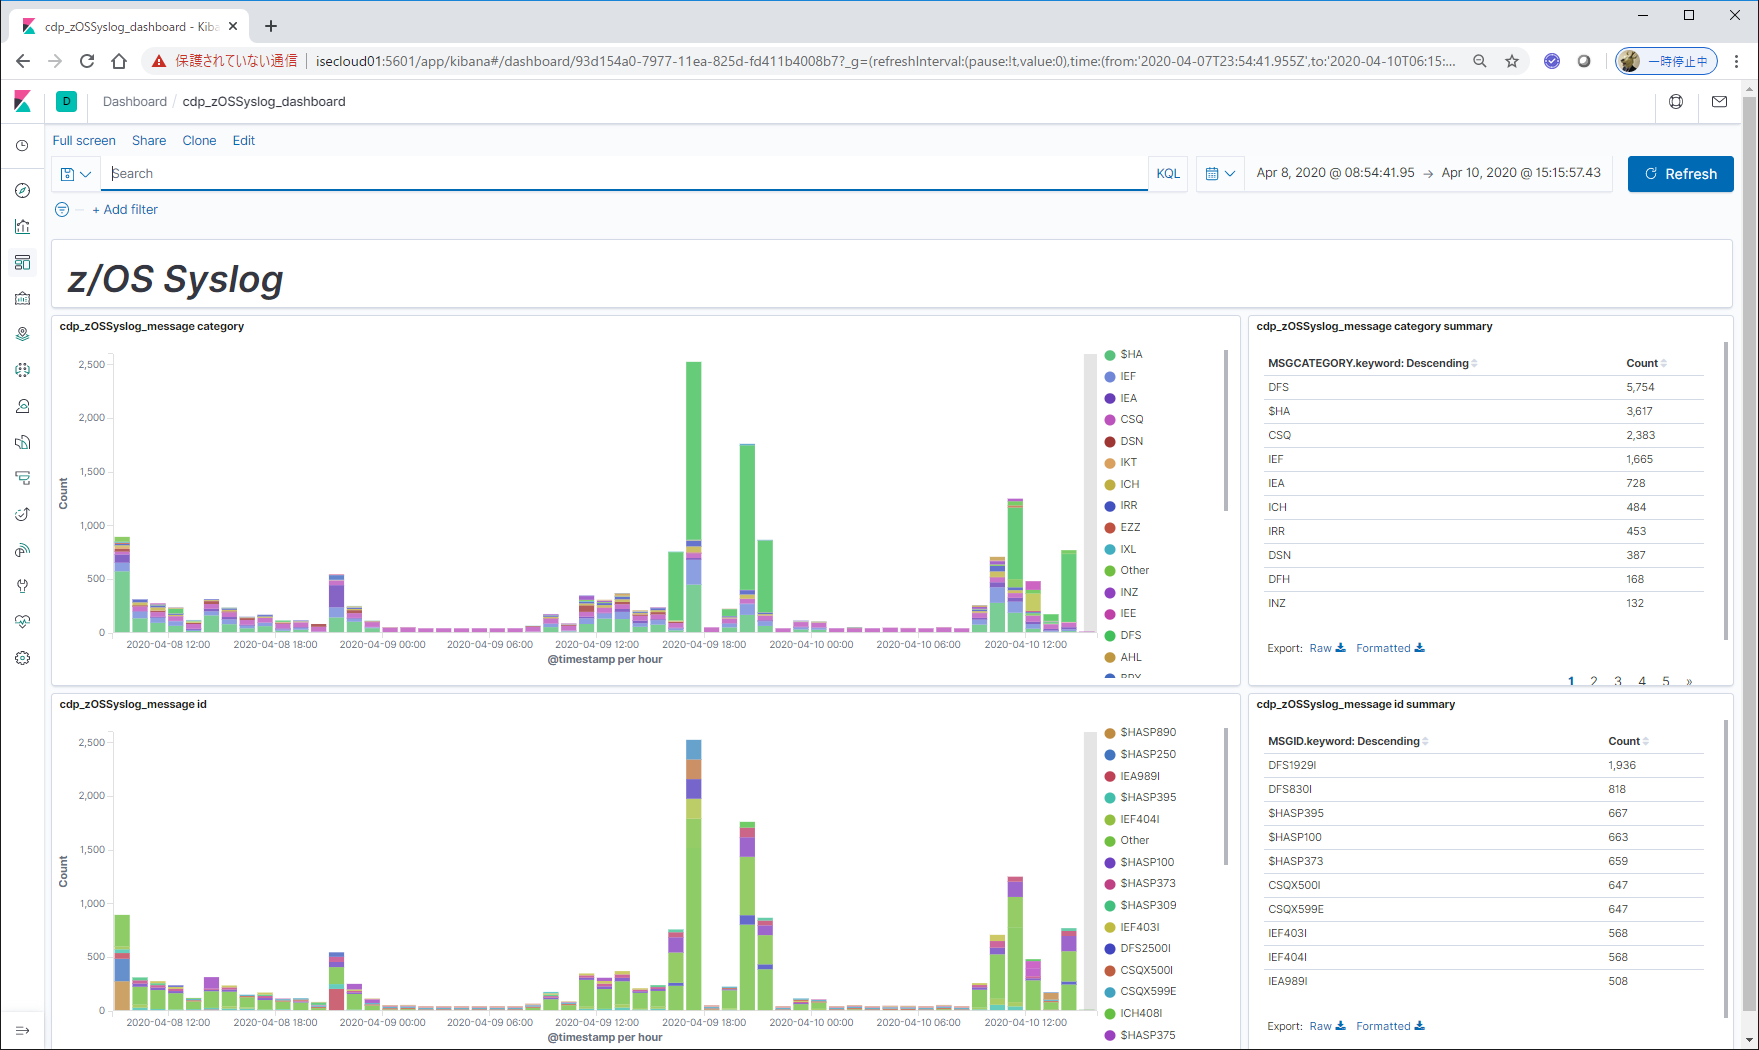Image resolution: width=1759 pixels, height=1050 pixels.
Task: Select the cdp_zOSSyslog_dashboard browser tab
Action: (130, 26)
